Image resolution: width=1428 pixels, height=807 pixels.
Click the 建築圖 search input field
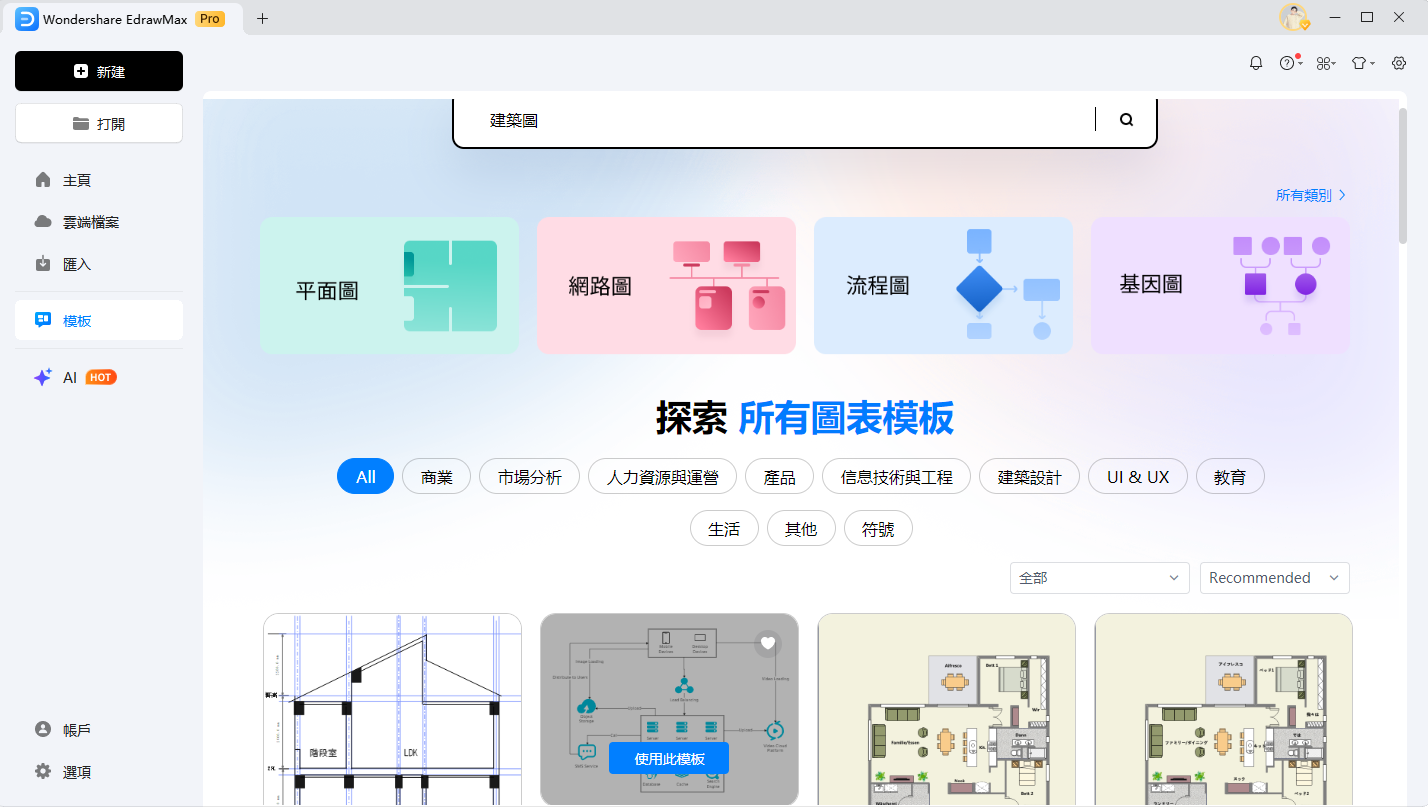pos(700,119)
